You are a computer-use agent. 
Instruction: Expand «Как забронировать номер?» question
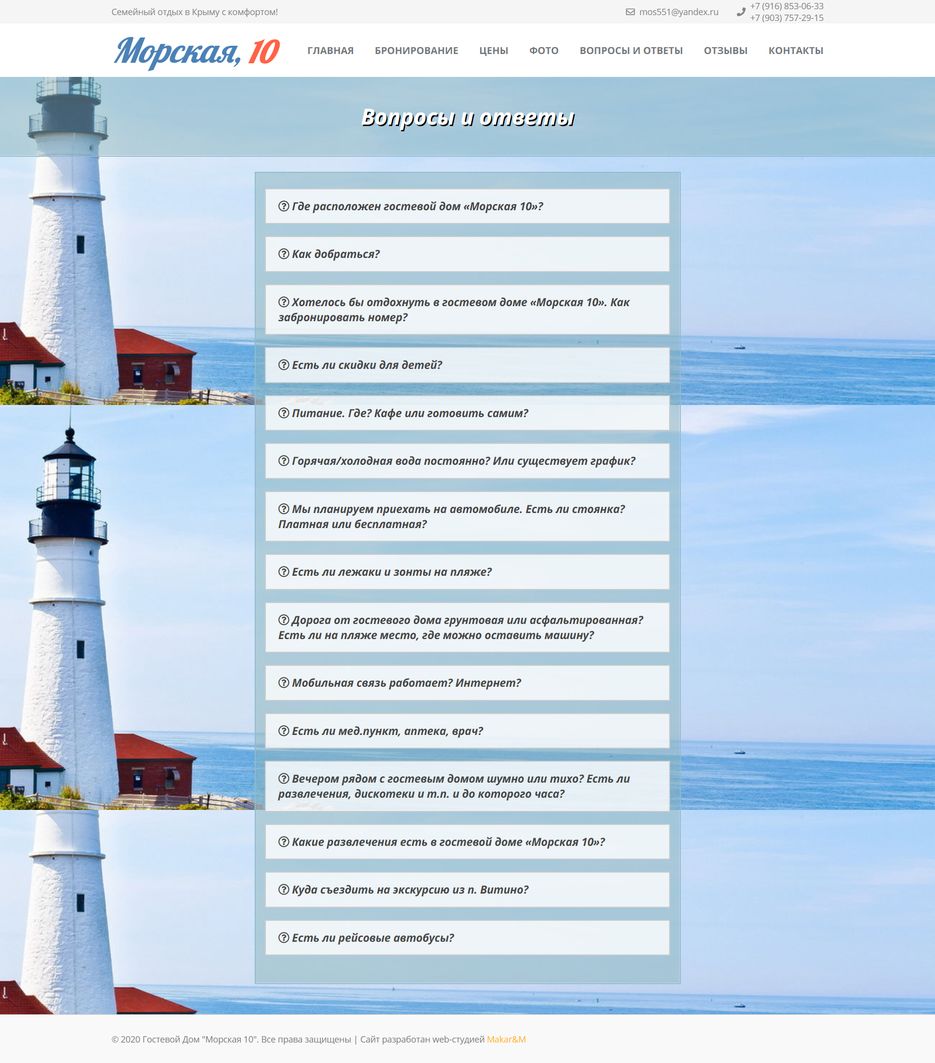(467, 309)
